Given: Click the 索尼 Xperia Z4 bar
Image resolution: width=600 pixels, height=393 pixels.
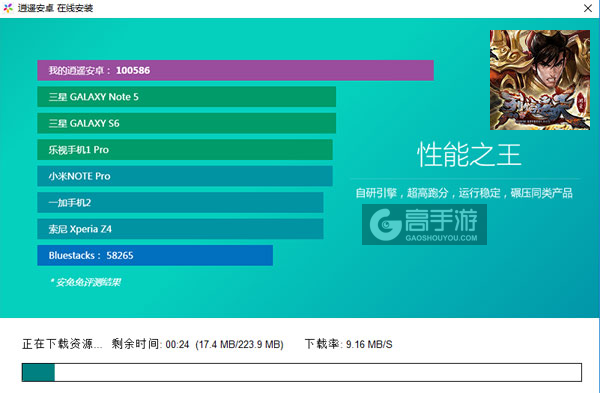Looking at the screenshot, I should (x=180, y=229).
